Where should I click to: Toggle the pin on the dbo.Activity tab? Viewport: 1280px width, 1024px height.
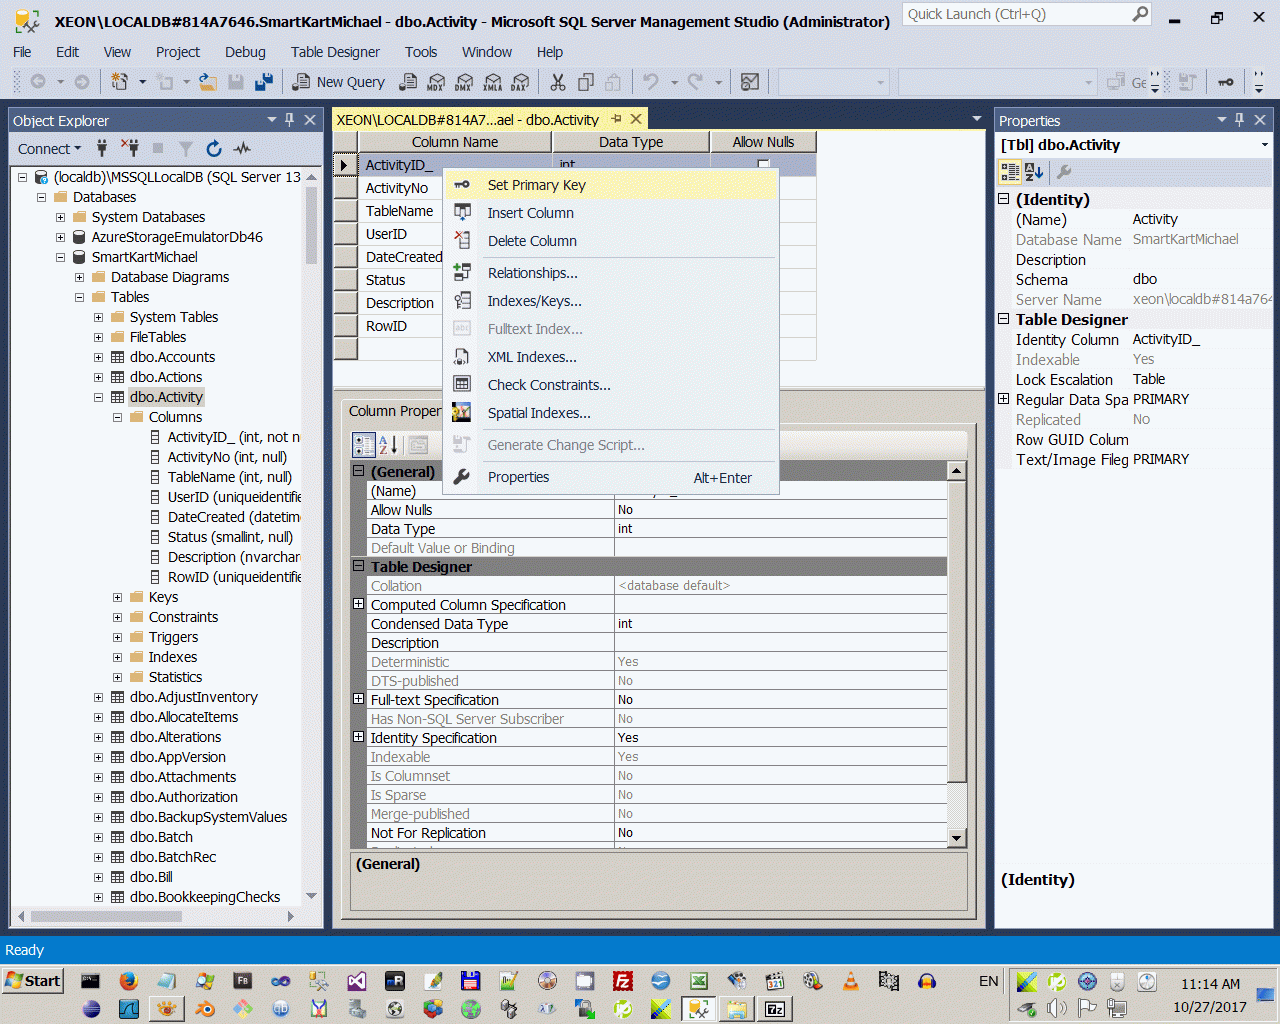click(x=616, y=119)
